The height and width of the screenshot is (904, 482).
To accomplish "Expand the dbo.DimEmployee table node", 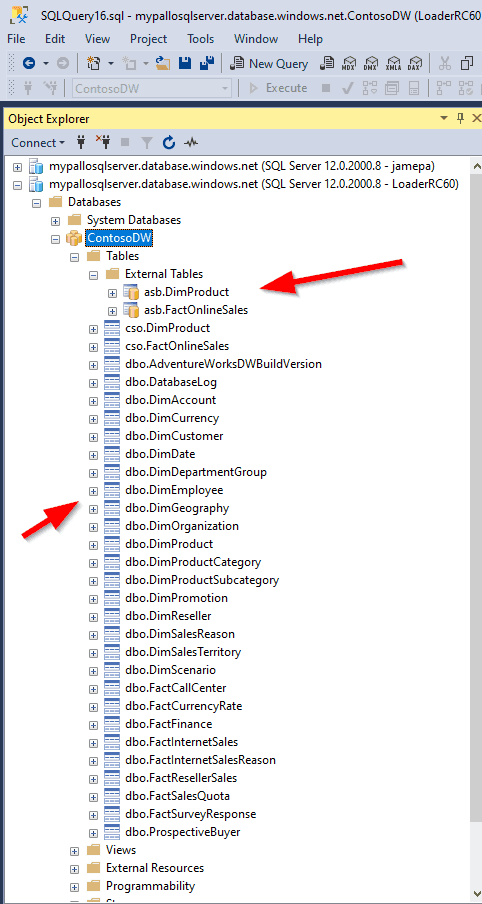I will pos(93,491).
